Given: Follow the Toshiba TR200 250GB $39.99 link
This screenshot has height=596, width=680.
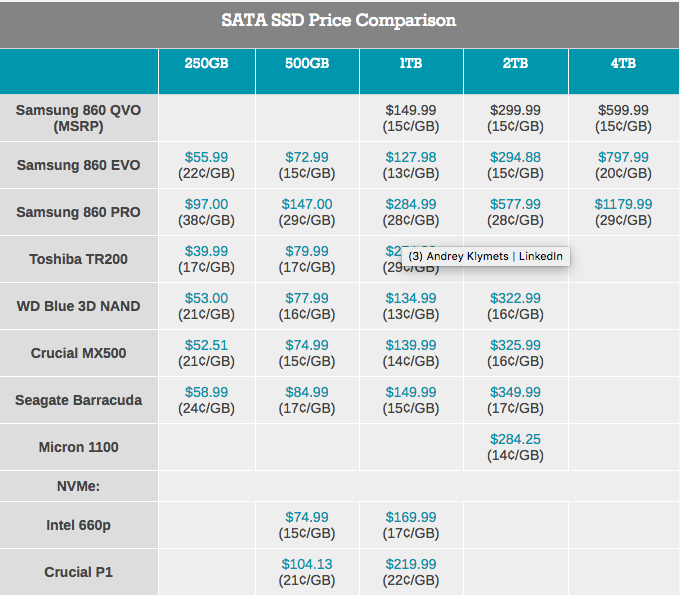Looking at the screenshot, I should [x=206, y=251].
